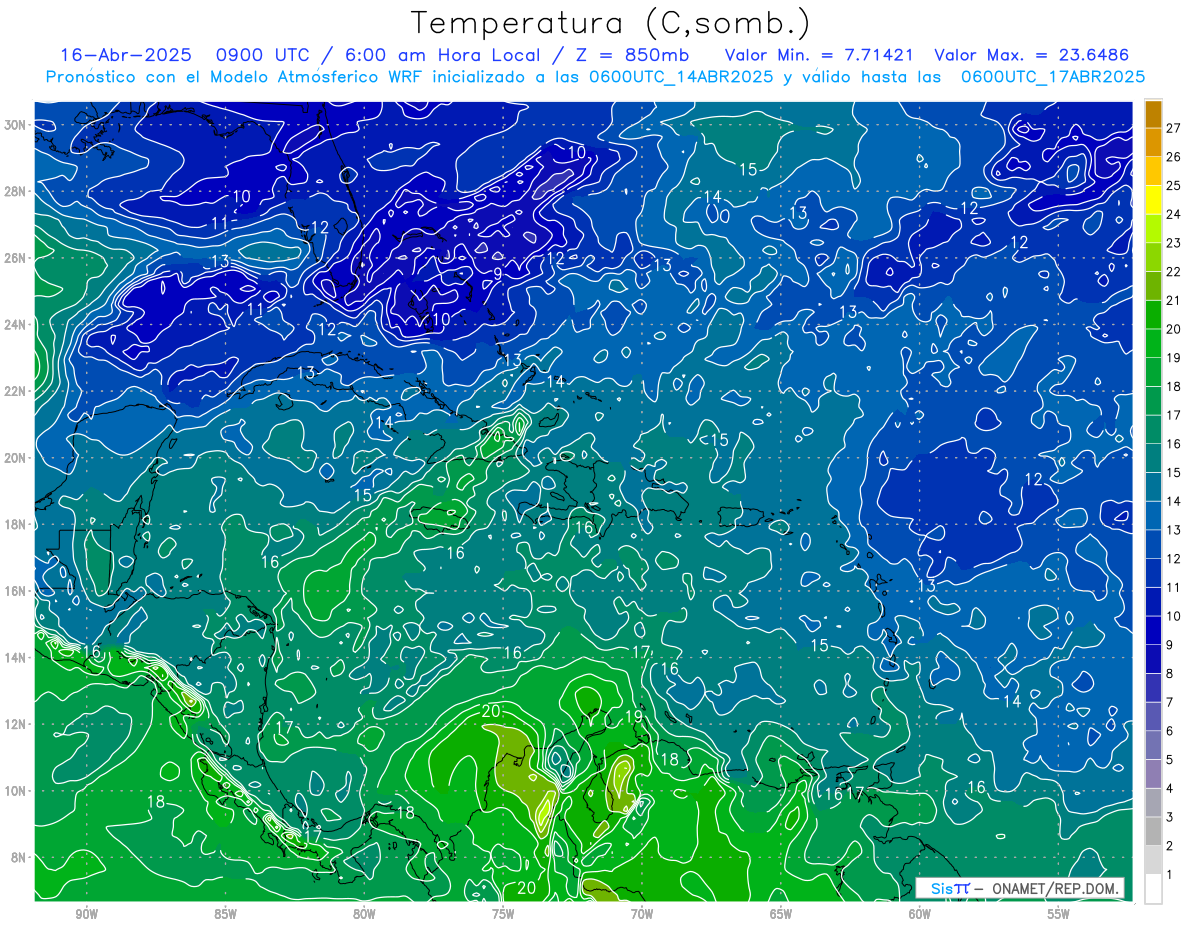Click the 60W longitude axis label
Image resolution: width=1200 pixels, height=927 pixels.
pos(920,914)
